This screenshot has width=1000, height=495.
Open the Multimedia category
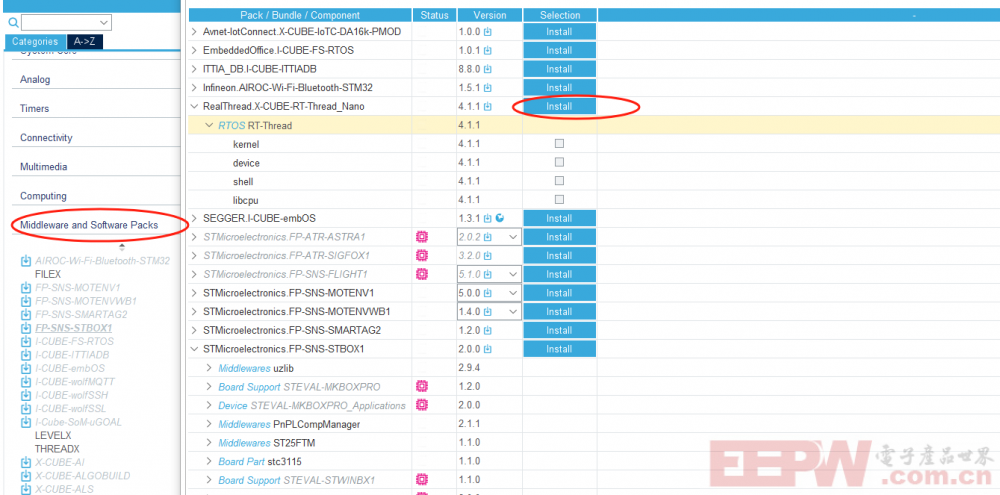[x=43, y=166]
